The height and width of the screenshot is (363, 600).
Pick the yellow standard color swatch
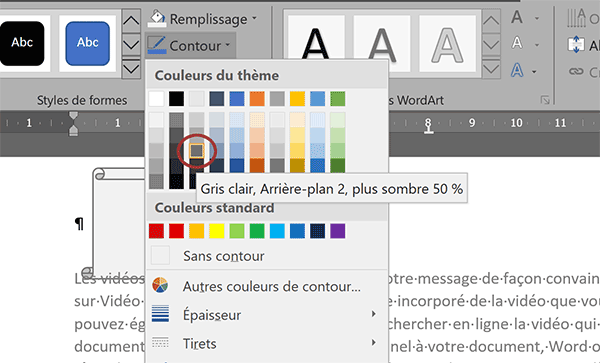click(x=217, y=231)
